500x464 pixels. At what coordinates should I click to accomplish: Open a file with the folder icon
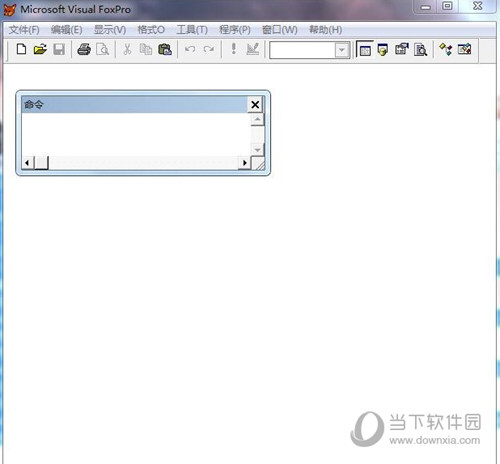tap(40, 49)
